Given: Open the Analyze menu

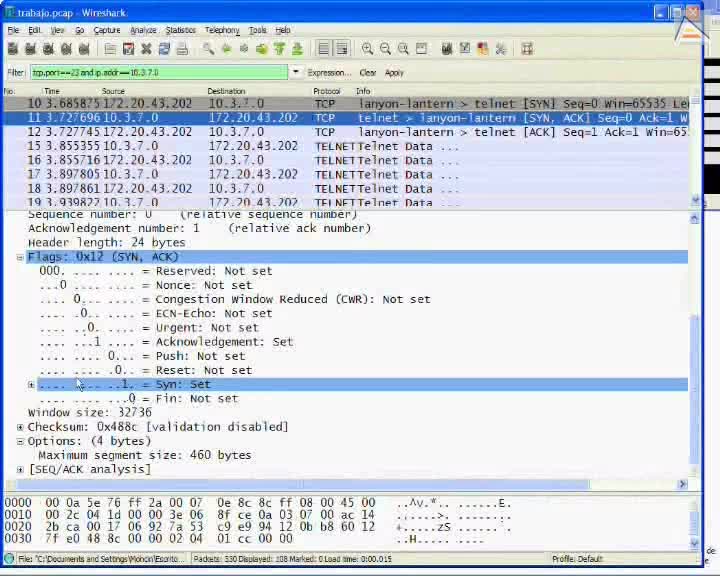Looking at the screenshot, I should (143, 30).
